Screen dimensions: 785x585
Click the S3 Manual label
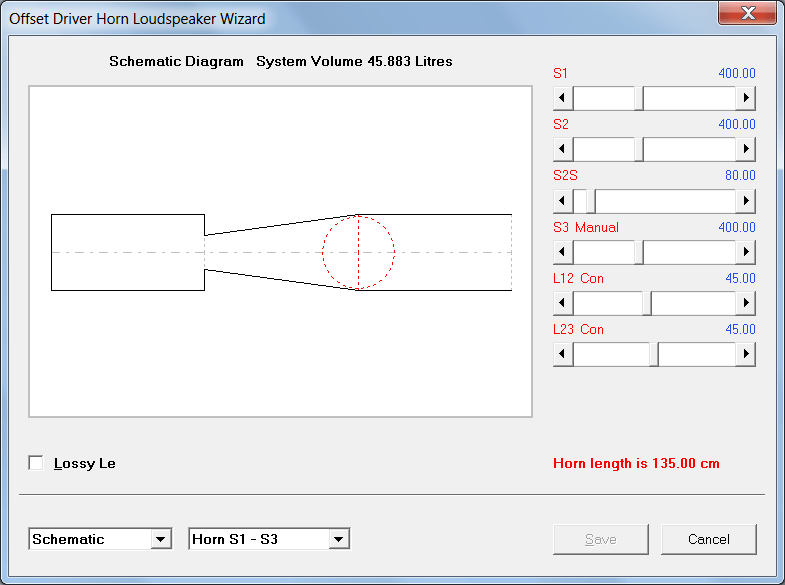(586, 227)
